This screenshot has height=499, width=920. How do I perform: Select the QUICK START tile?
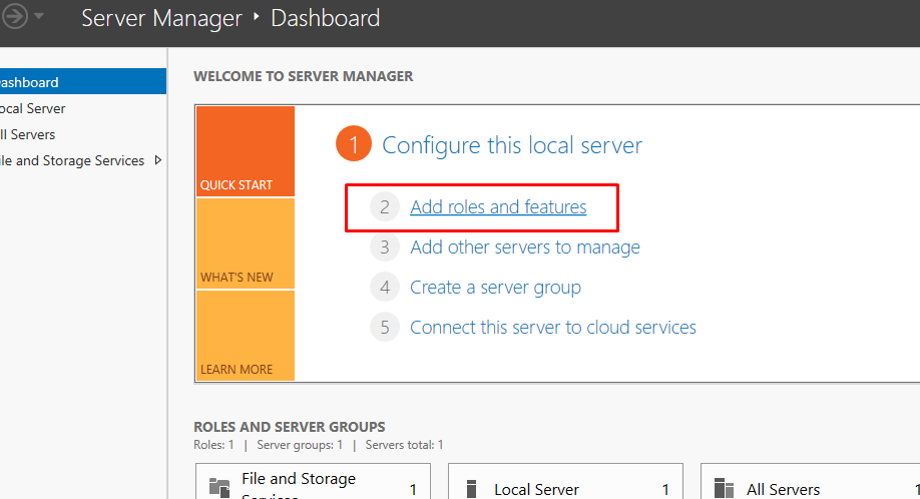click(x=245, y=152)
